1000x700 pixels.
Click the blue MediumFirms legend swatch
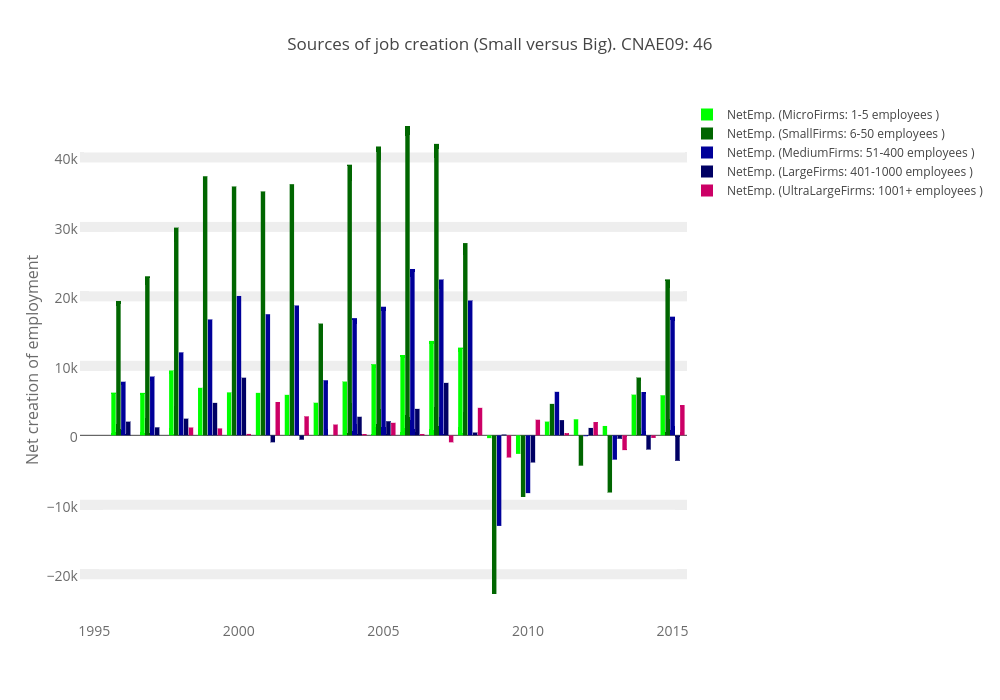707,153
